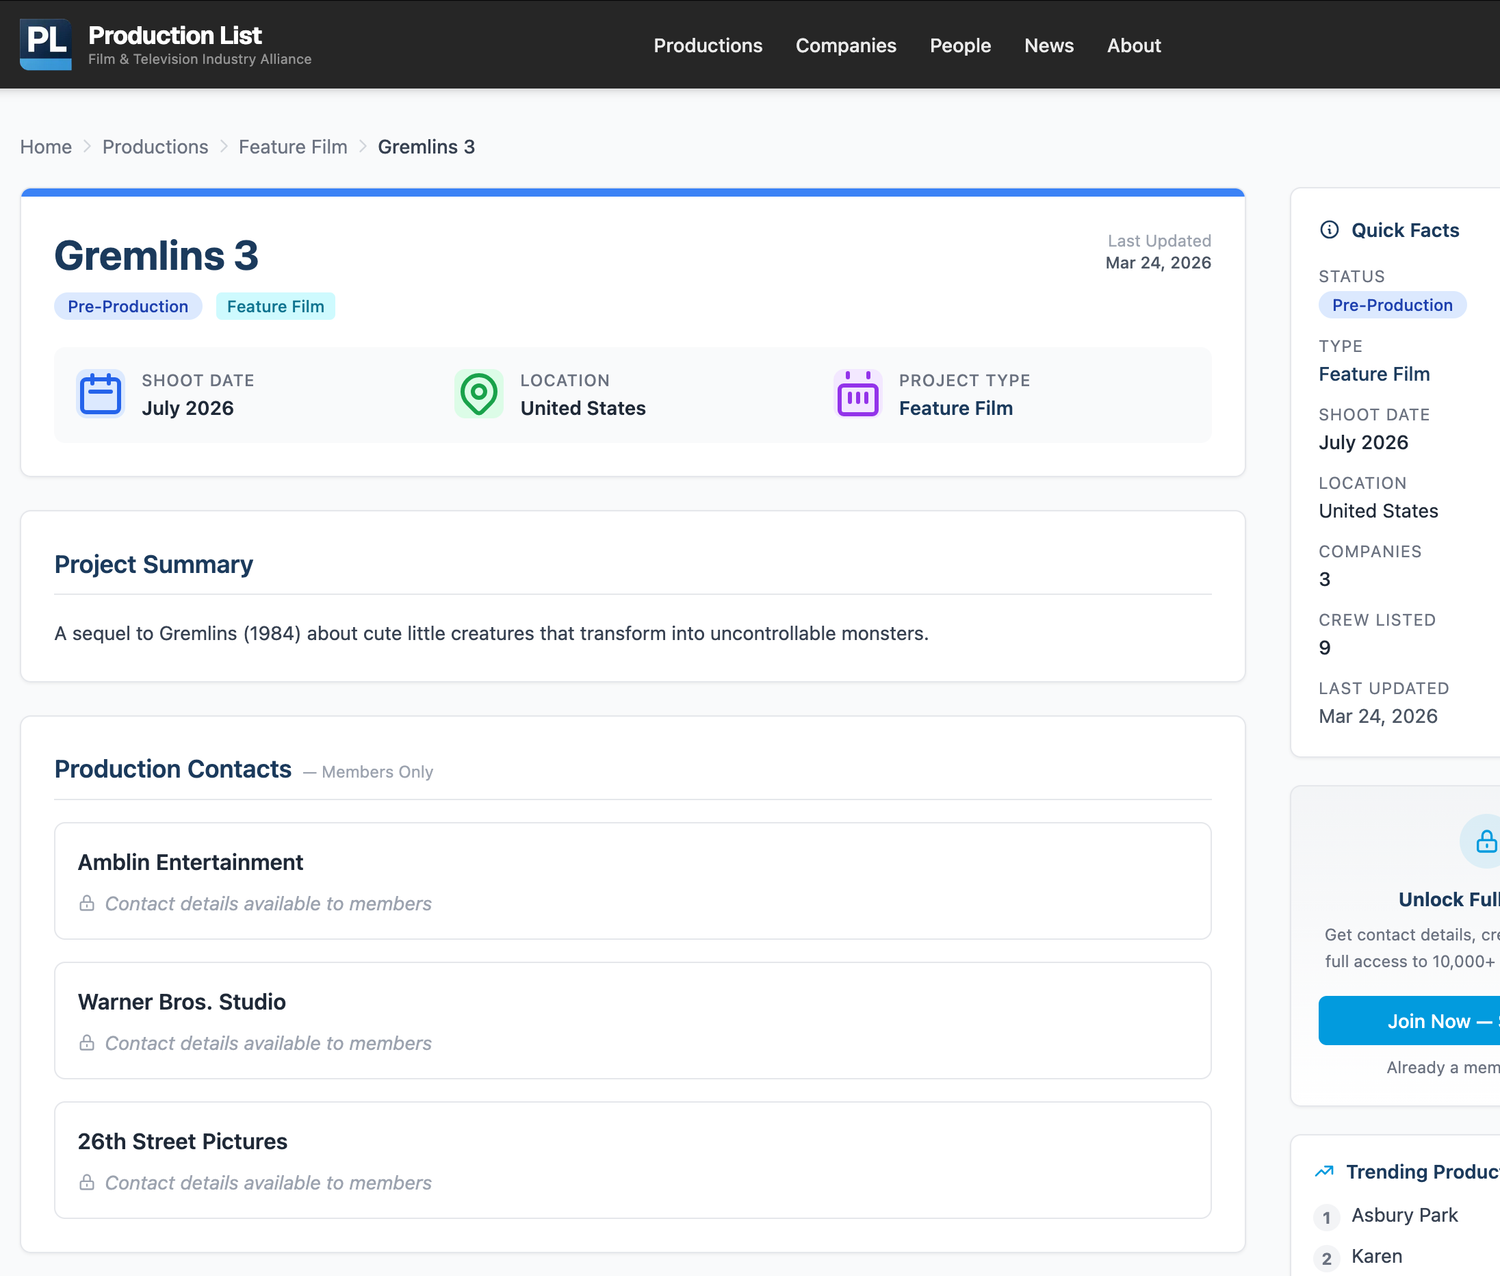1500x1276 pixels.
Task: Click the Companies count 3
Action: [1325, 579]
